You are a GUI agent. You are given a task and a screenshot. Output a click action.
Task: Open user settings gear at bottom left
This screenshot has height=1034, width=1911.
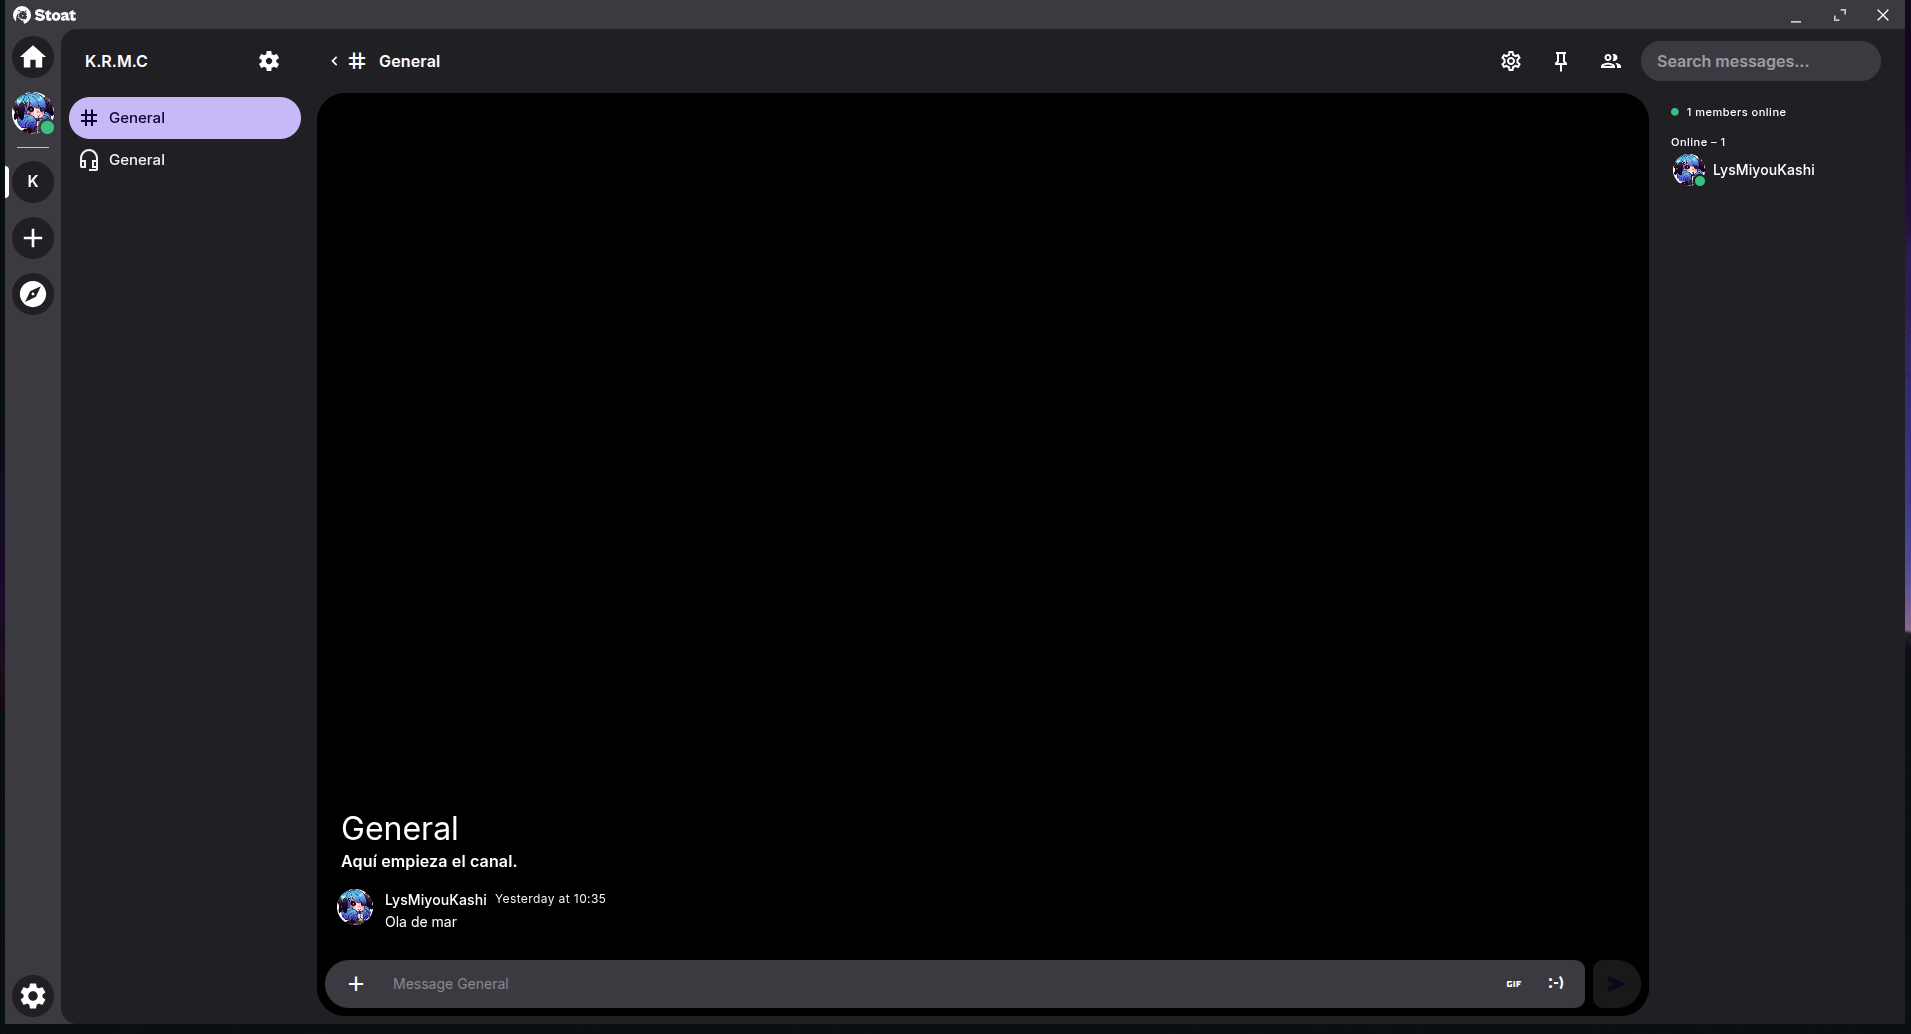point(33,995)
